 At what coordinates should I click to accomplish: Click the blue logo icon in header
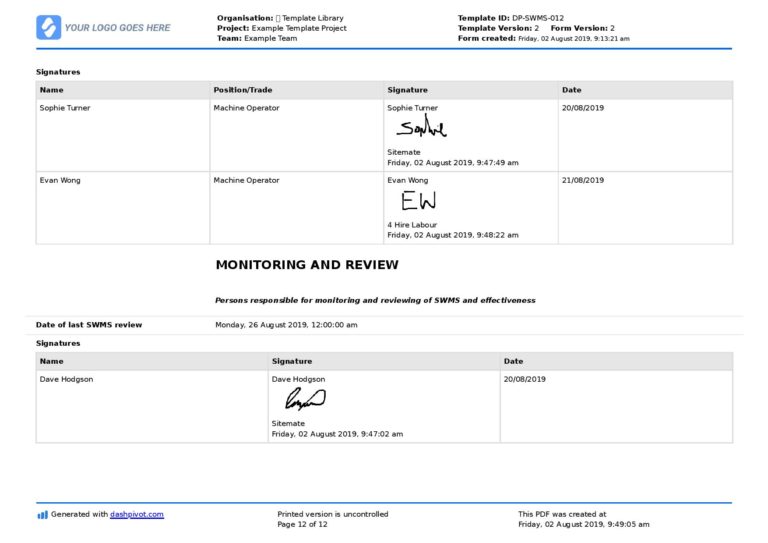point(48,27)
